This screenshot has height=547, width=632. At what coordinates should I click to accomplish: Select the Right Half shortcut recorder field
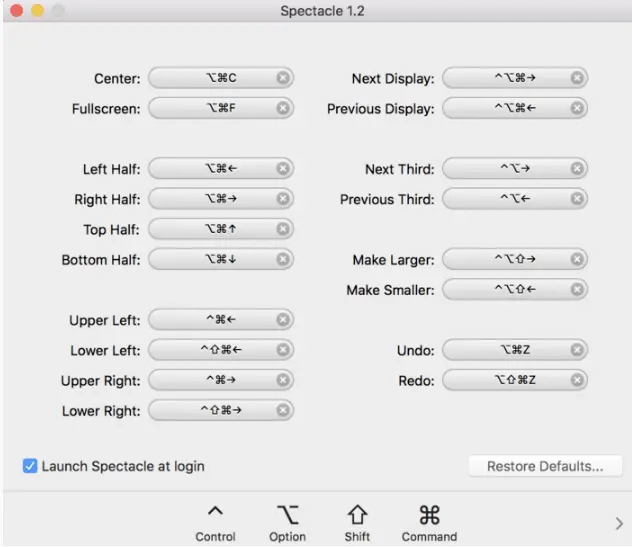pos(221,198)
